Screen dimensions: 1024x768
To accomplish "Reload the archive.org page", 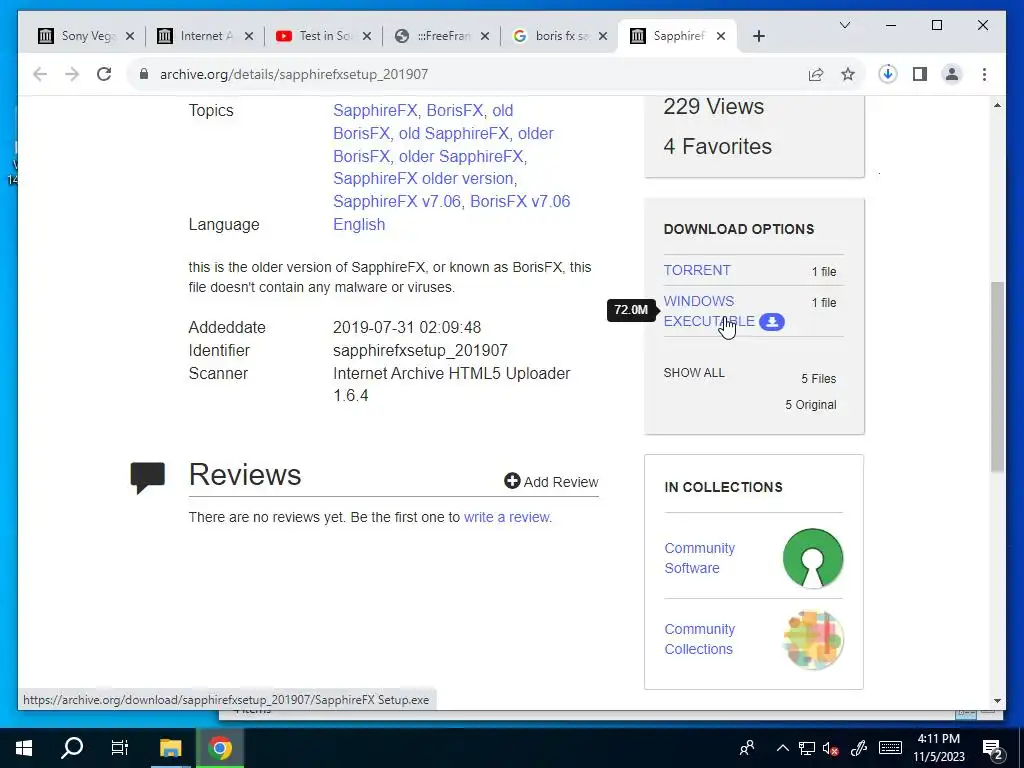I will click(x=104, y=74).
